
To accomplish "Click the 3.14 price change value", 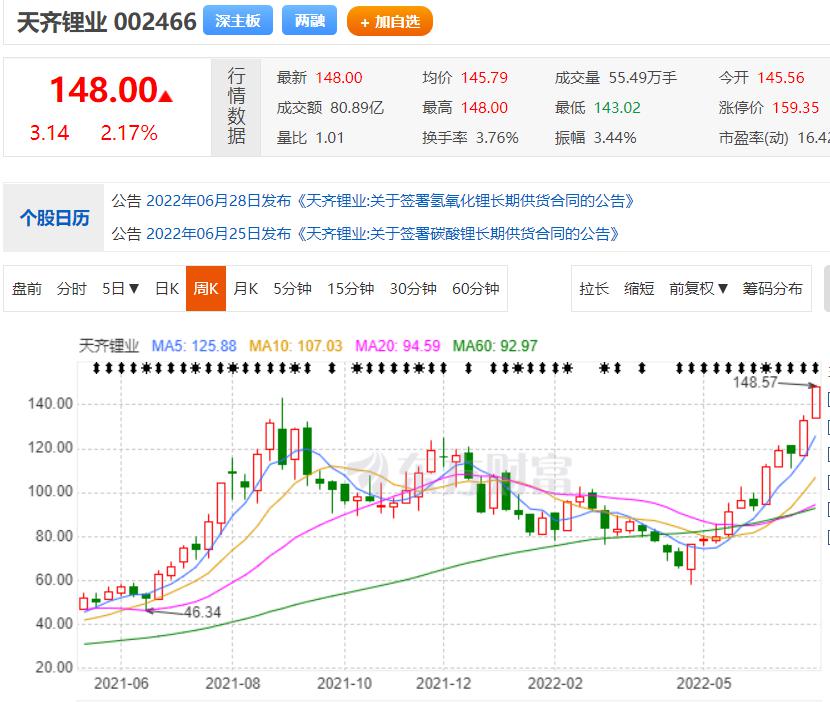I will pos(49,133).
